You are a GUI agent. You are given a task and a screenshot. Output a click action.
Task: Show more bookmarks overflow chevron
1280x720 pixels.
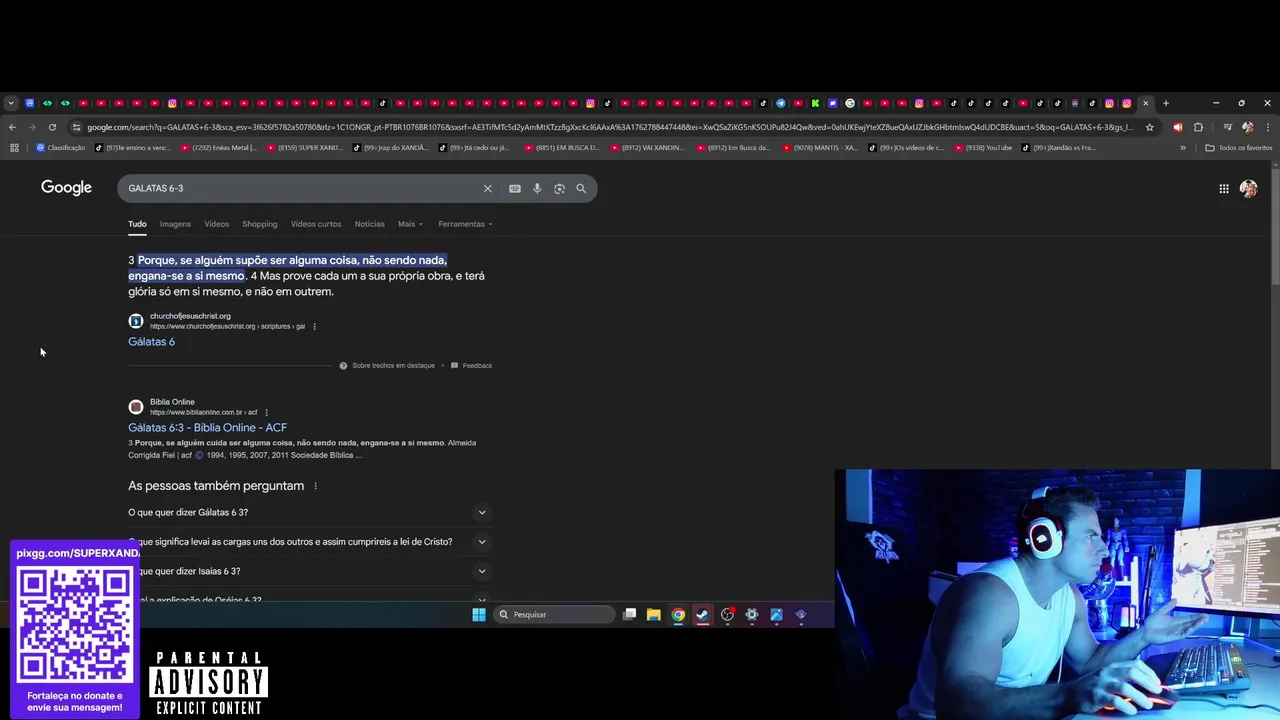[x=1183, y=148]
